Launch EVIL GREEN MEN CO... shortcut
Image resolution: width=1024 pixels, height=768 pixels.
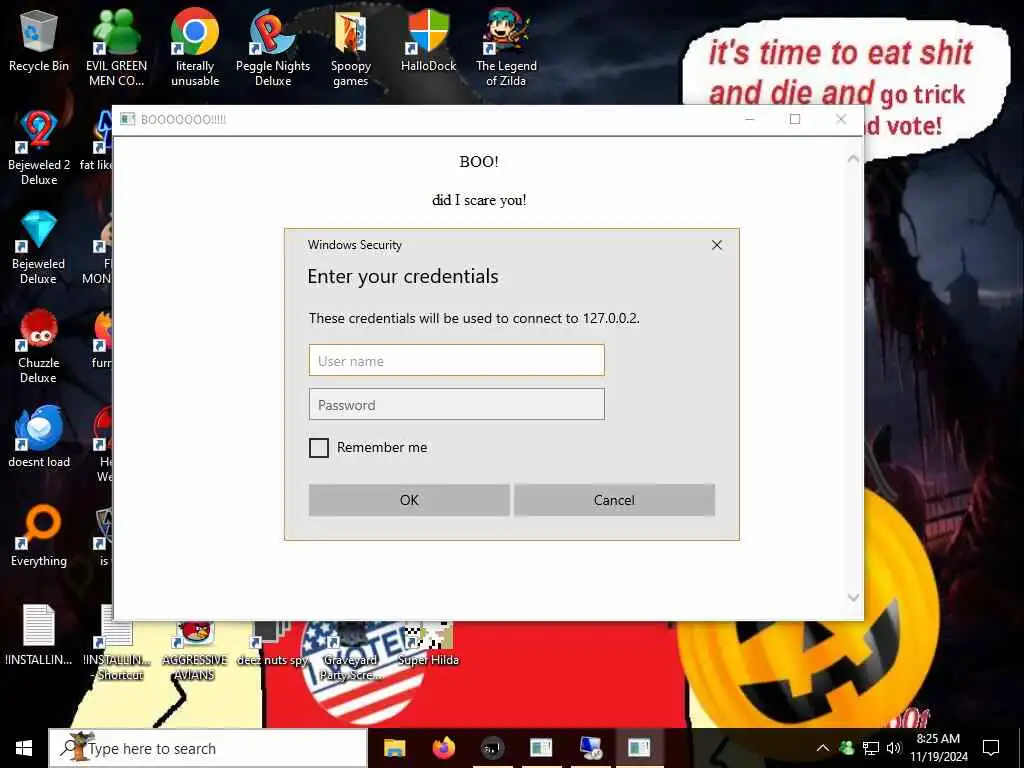coord(116,47)
